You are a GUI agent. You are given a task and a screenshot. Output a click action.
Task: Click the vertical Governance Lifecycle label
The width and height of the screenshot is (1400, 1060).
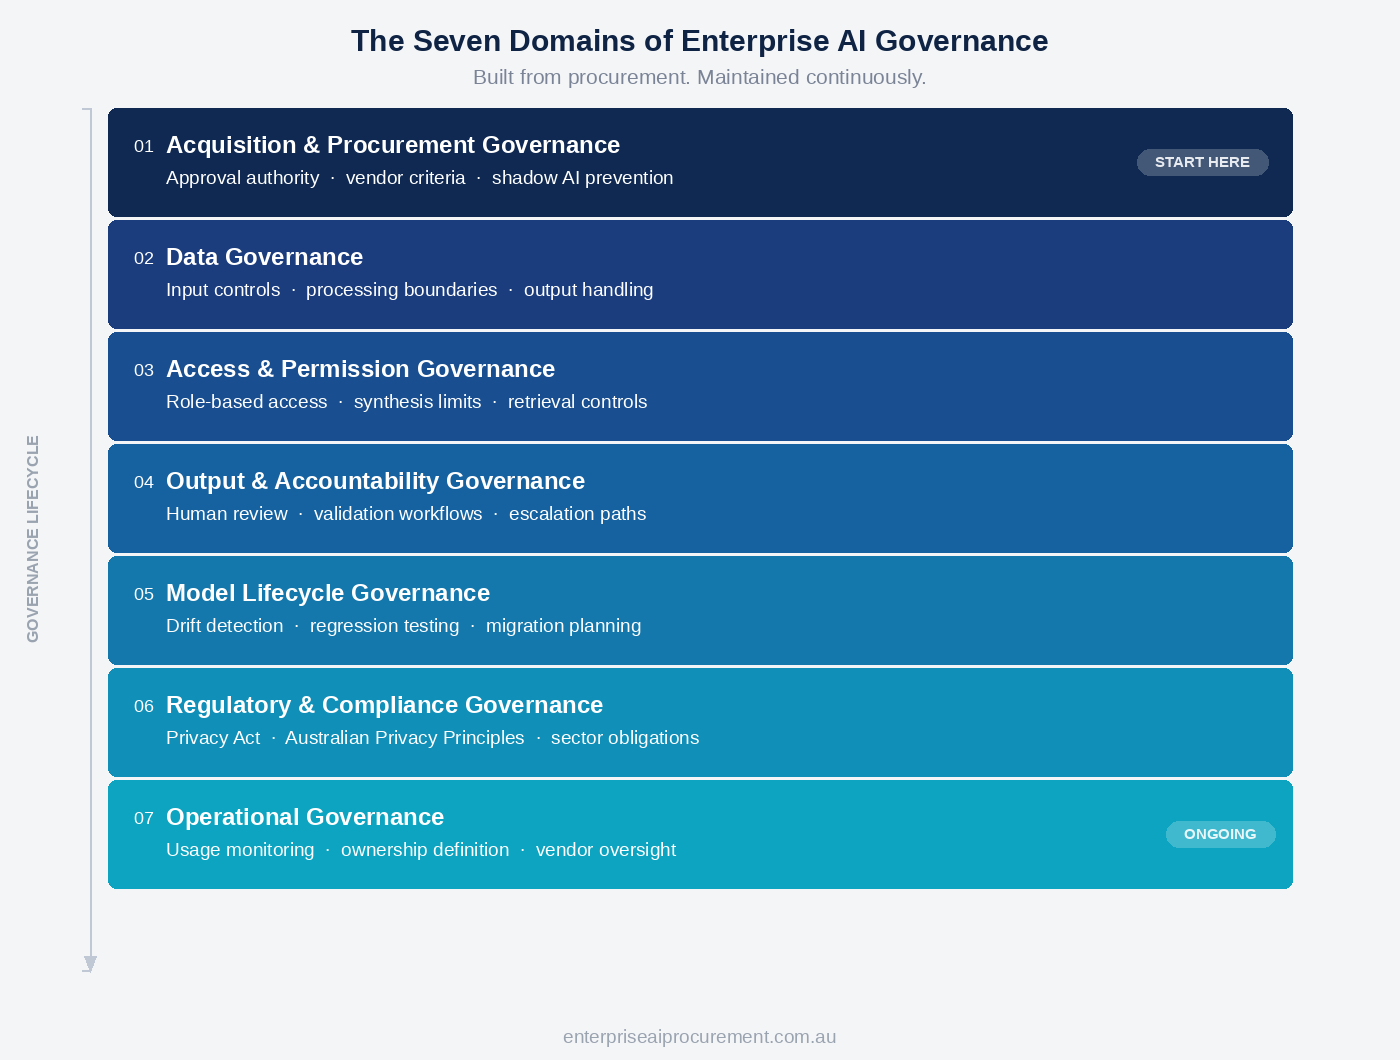(x=33, y=538)
